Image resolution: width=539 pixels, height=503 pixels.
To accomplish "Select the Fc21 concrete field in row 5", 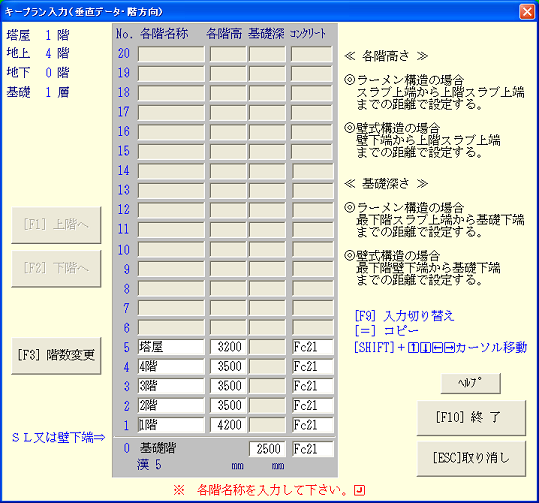I will tap(313, 347).
